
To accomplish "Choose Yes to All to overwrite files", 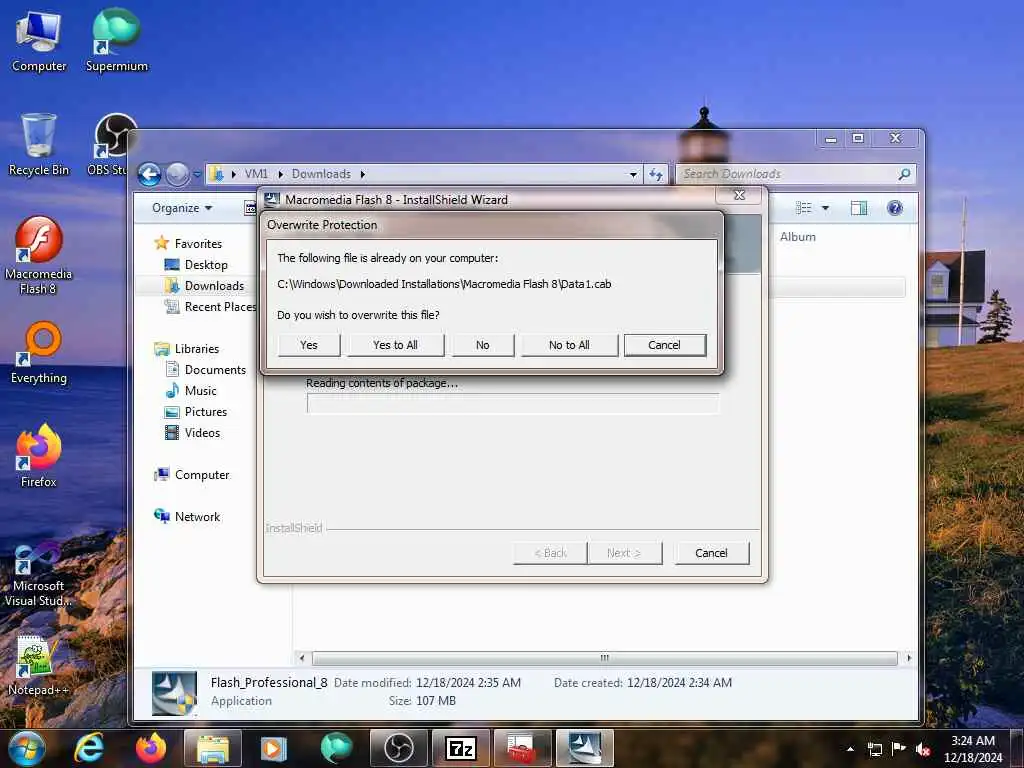I will point(395,345).
